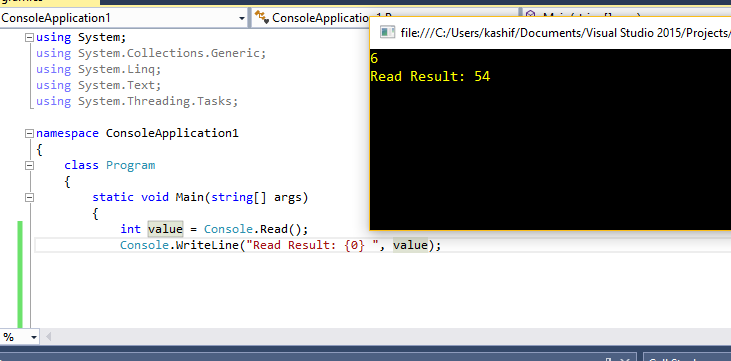This screenshot has width=731, height=361.
Task: Collapse the class Program block
Action: 29,165
